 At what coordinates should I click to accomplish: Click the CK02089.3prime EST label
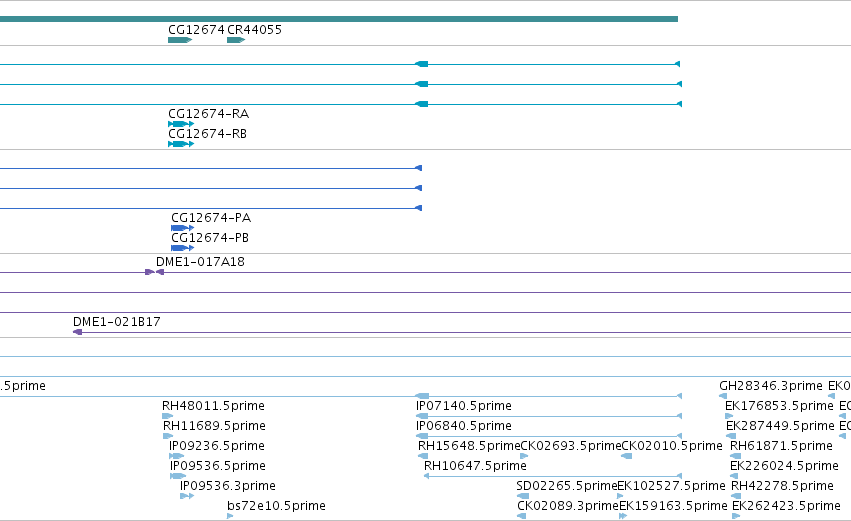(568, 506)
